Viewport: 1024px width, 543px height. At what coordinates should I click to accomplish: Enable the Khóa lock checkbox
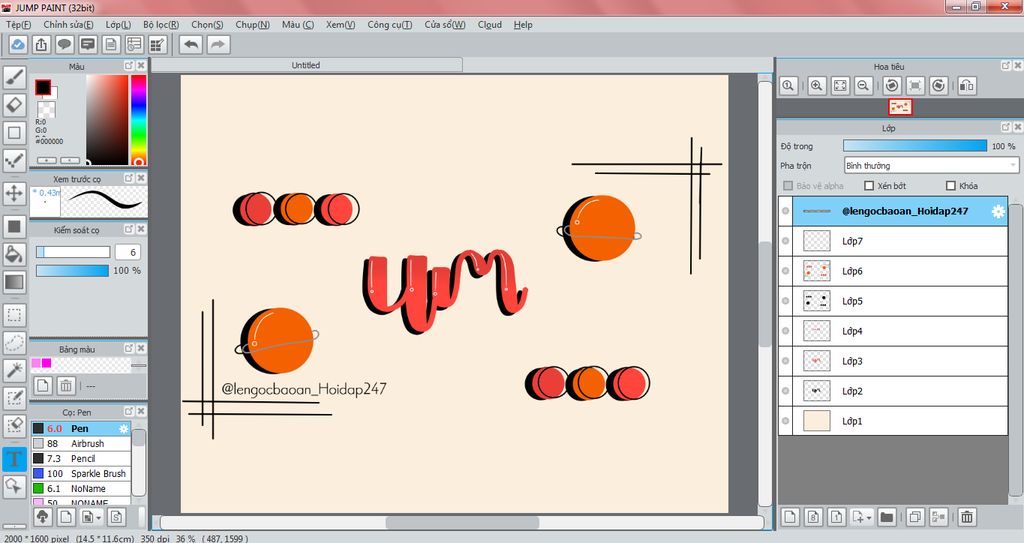click(951, 186)
